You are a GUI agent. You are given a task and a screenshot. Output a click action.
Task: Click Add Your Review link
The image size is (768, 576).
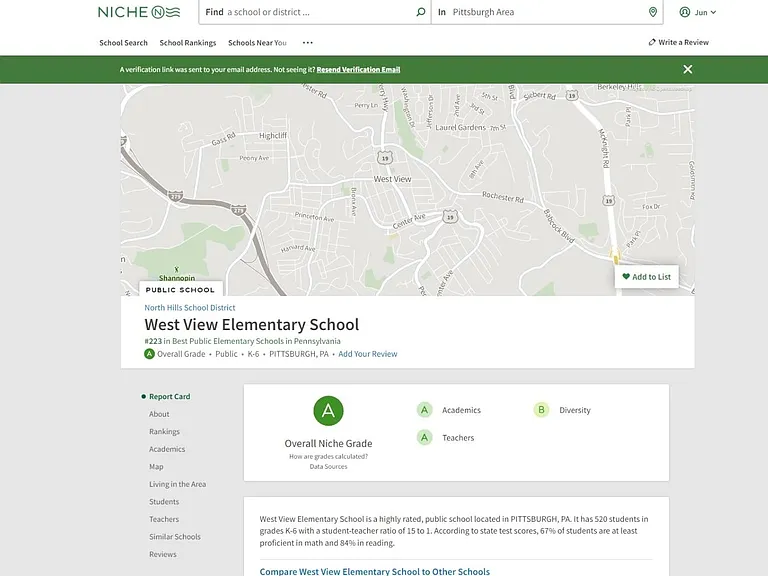coord(367,354)
